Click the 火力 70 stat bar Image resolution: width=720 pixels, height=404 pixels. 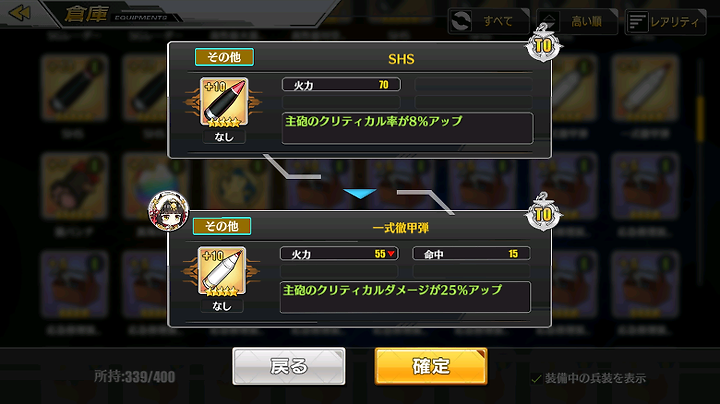click(341, 84)
